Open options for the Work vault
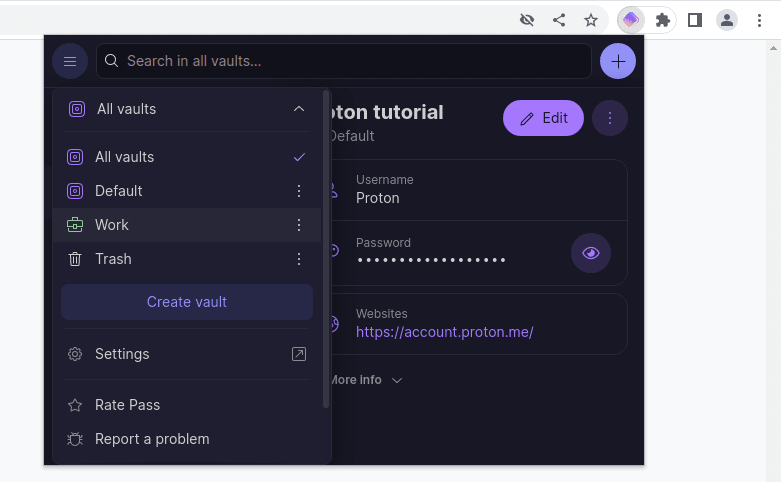Screen dimensions: 781x482 (299, 225)
